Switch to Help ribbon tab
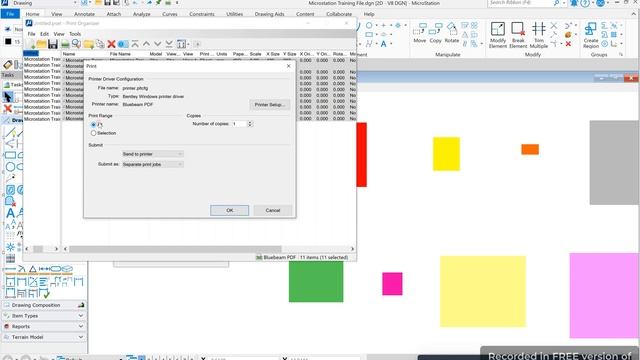Screen dimensions: 640x360 pyautogui.click(x=369, y=14)
